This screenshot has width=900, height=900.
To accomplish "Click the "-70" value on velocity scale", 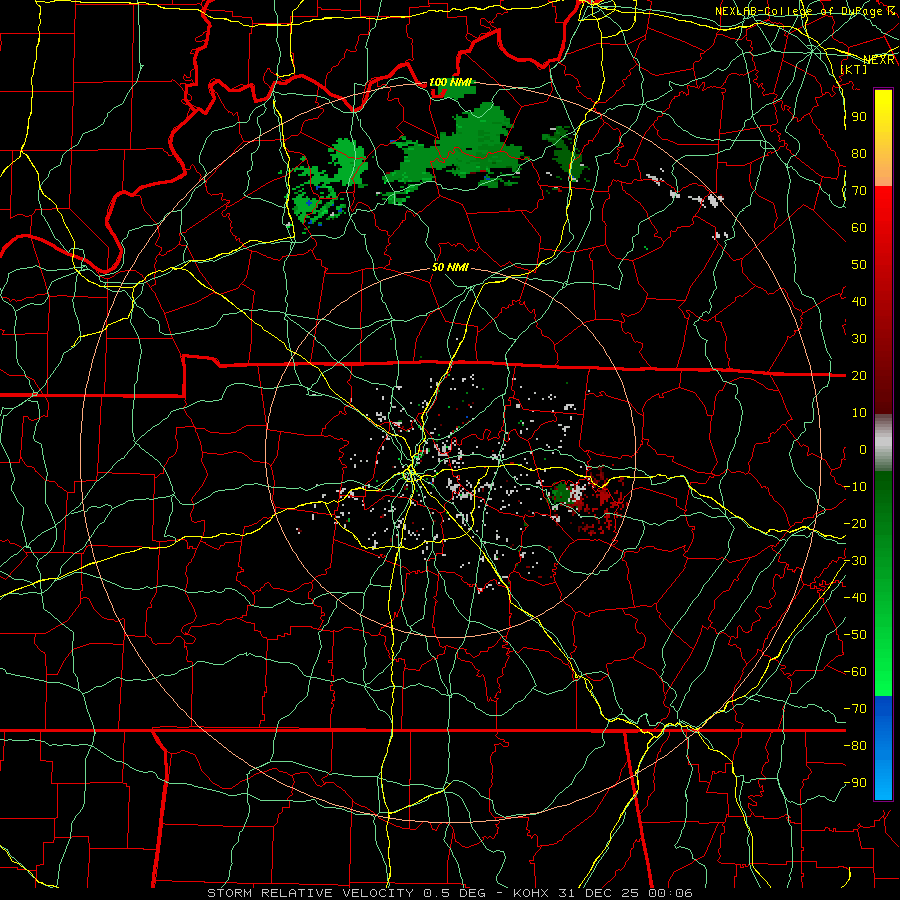I will click(x=855, y=709).
